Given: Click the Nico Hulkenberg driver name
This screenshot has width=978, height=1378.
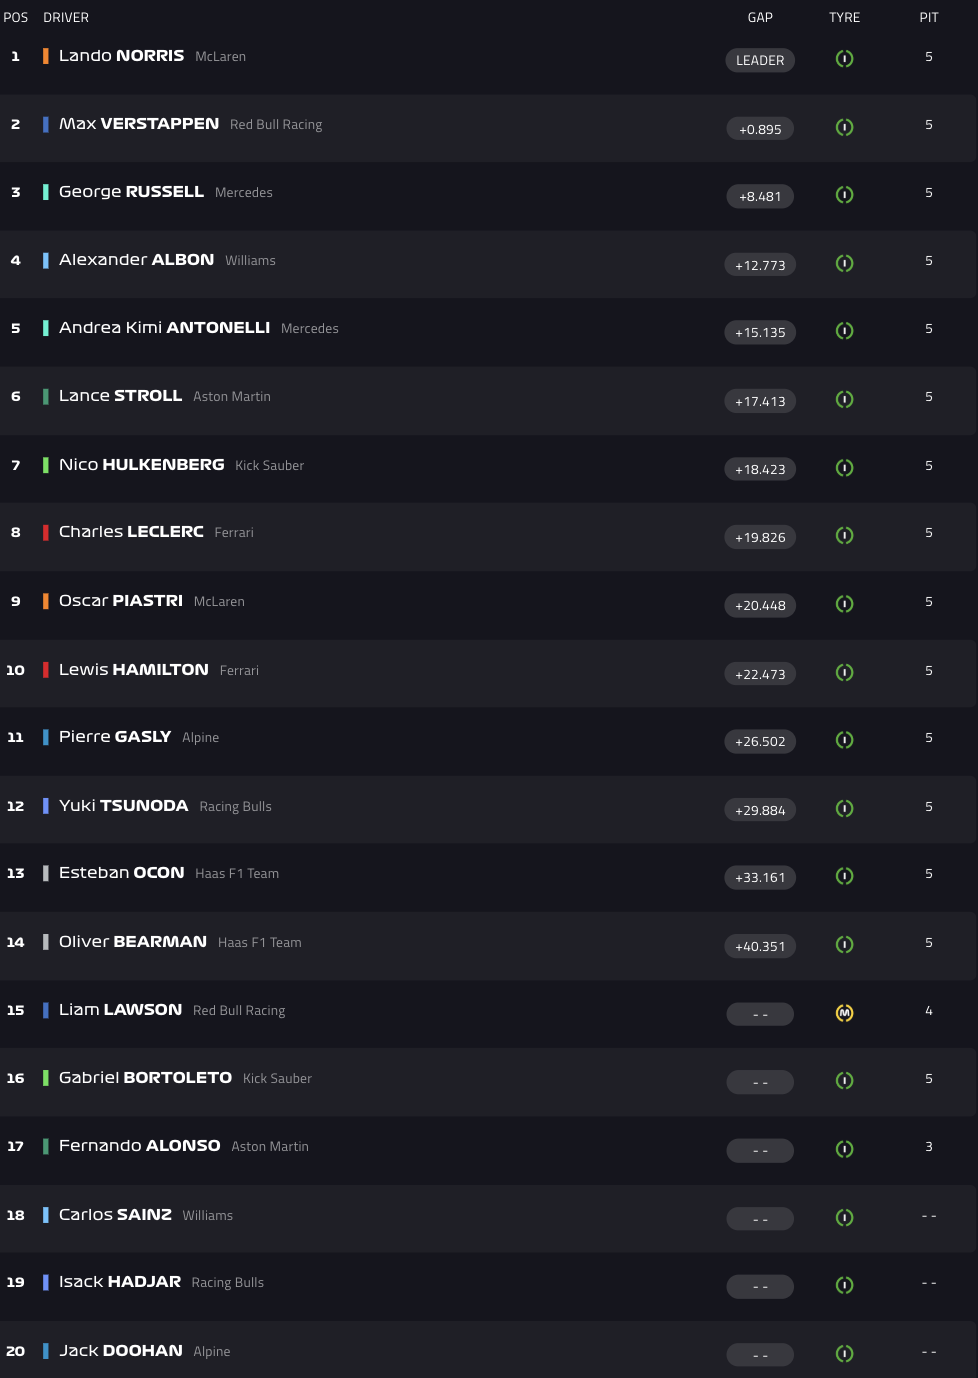Looking at the screenshot, I should pos(141,465).
